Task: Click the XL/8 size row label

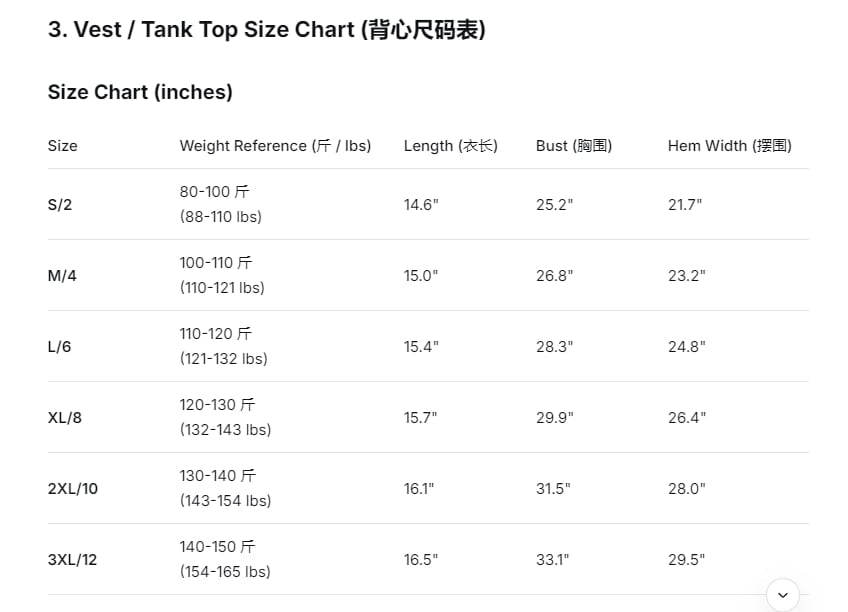Action: click(65, 418)
